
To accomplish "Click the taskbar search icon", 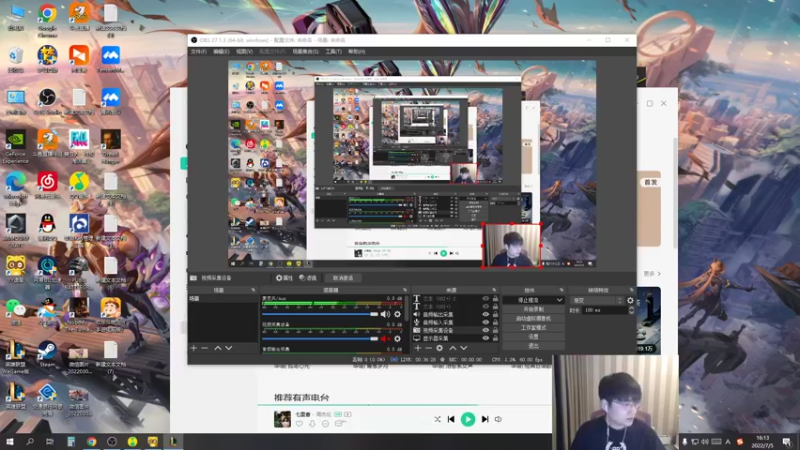I will 30,442.
